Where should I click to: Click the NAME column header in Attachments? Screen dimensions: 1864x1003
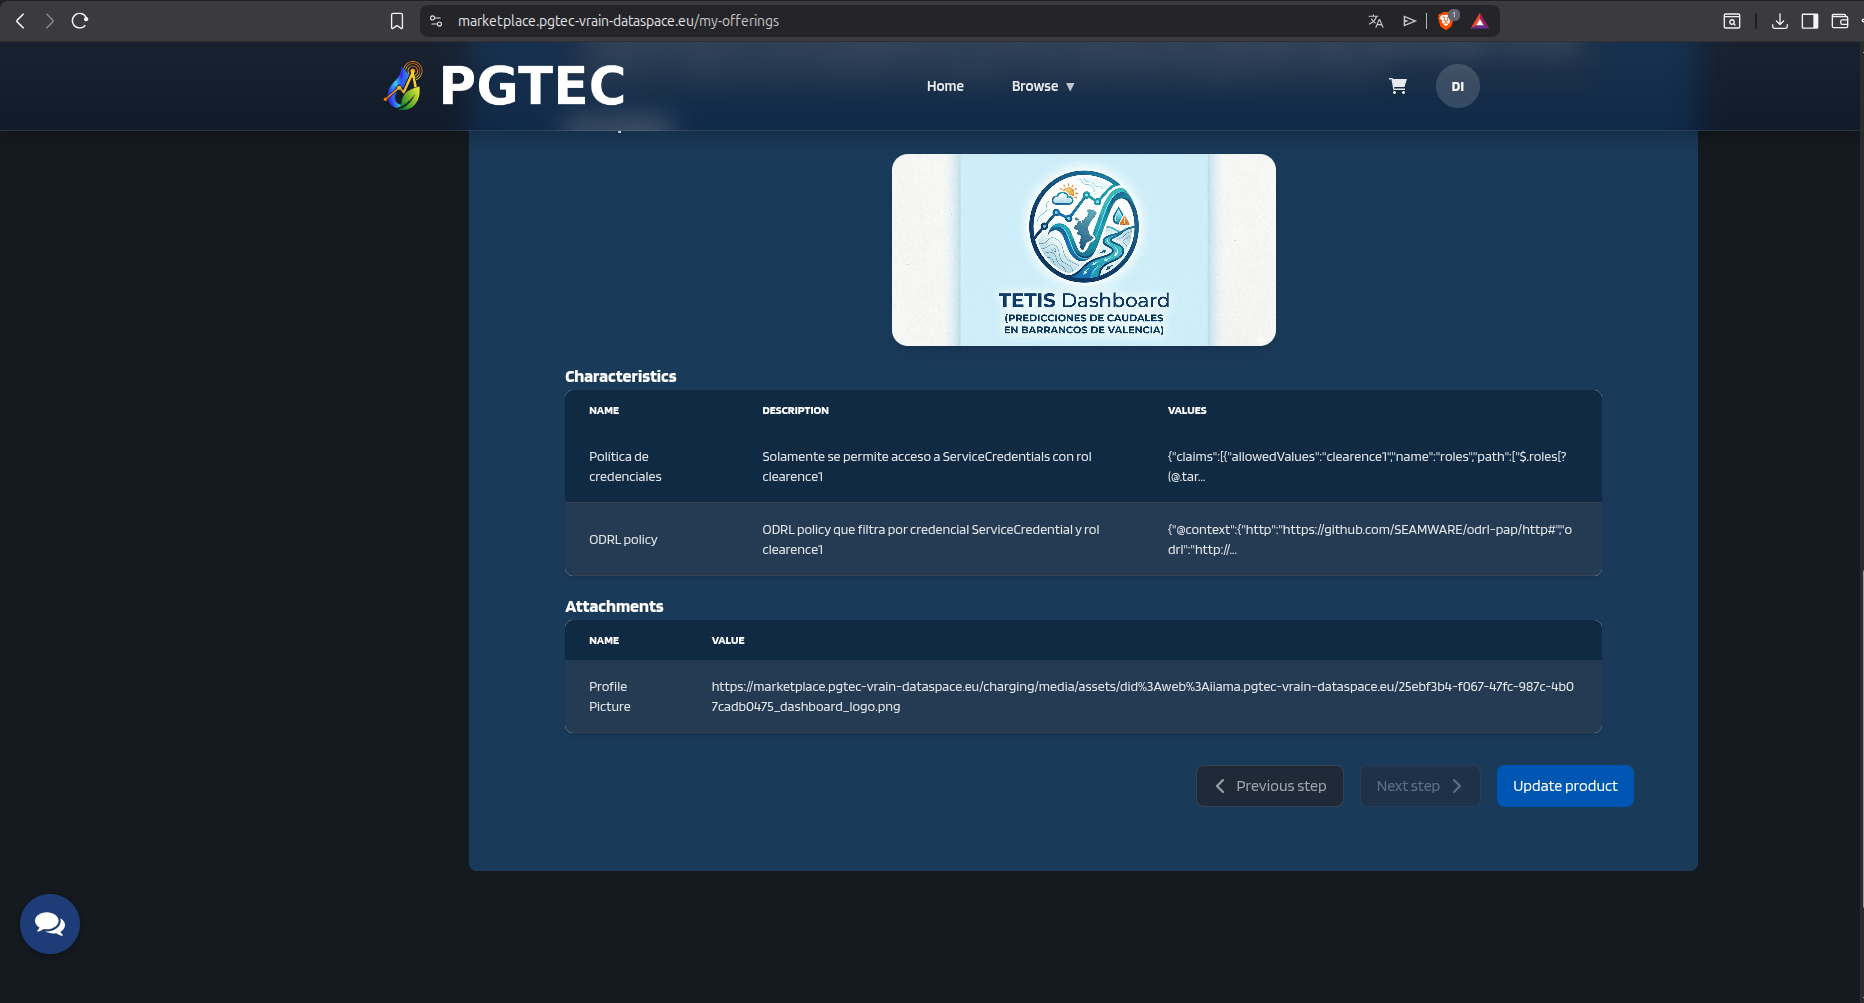(604, 641)
